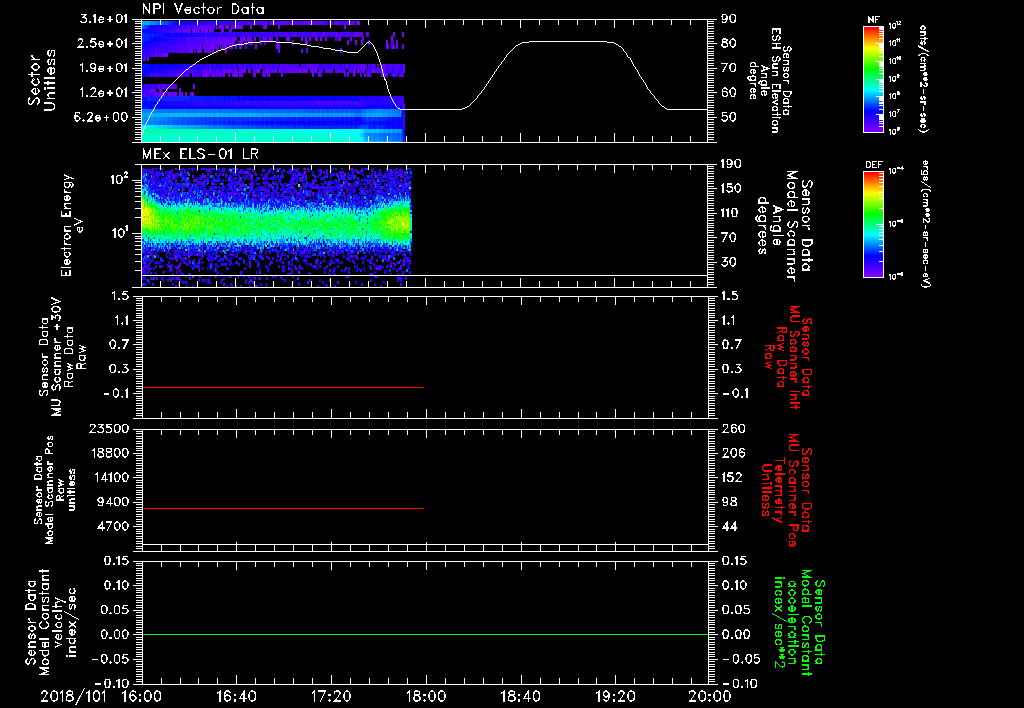The width and height of the screenshot is (1024, 708).
Task: Click the '110' scanner angle tick value
Action: [x=731, y=213]
